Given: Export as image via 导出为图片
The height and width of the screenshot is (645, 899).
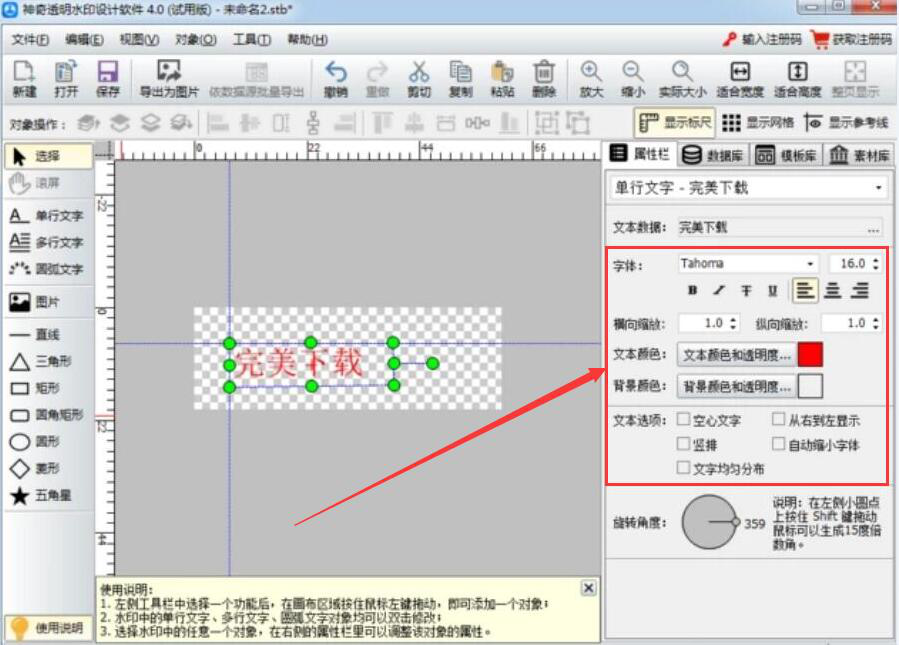Looking at the screenshot, I should [x=169, y=79].
